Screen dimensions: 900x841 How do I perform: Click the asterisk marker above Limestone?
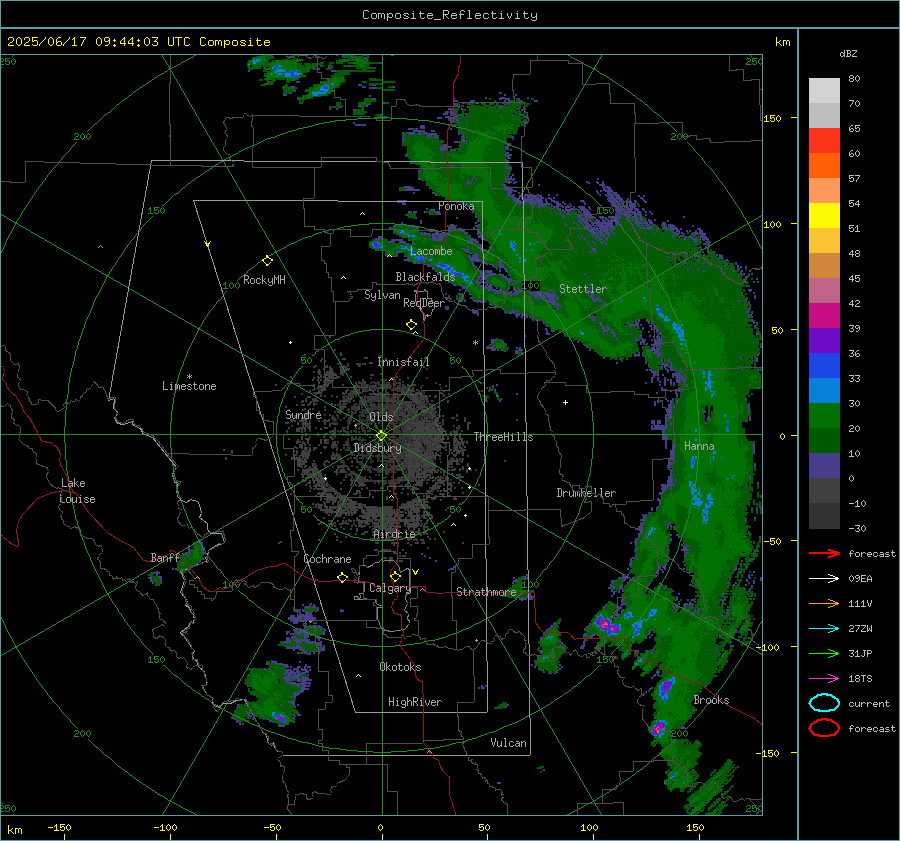pyautogui.click(x=189, y=377)
